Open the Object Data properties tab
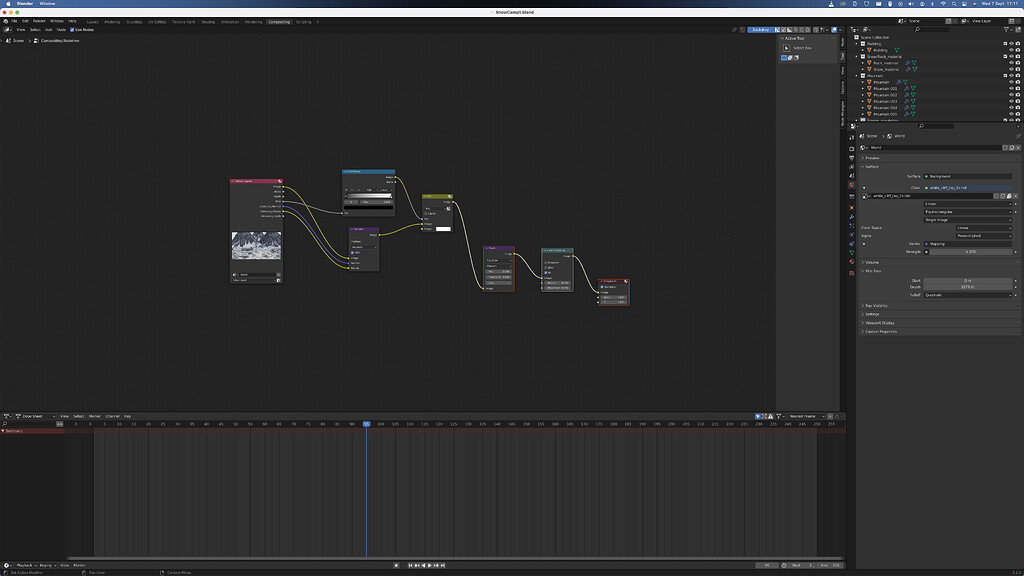1024x576 pixels. pyautogui.click(x=852, y=253)
